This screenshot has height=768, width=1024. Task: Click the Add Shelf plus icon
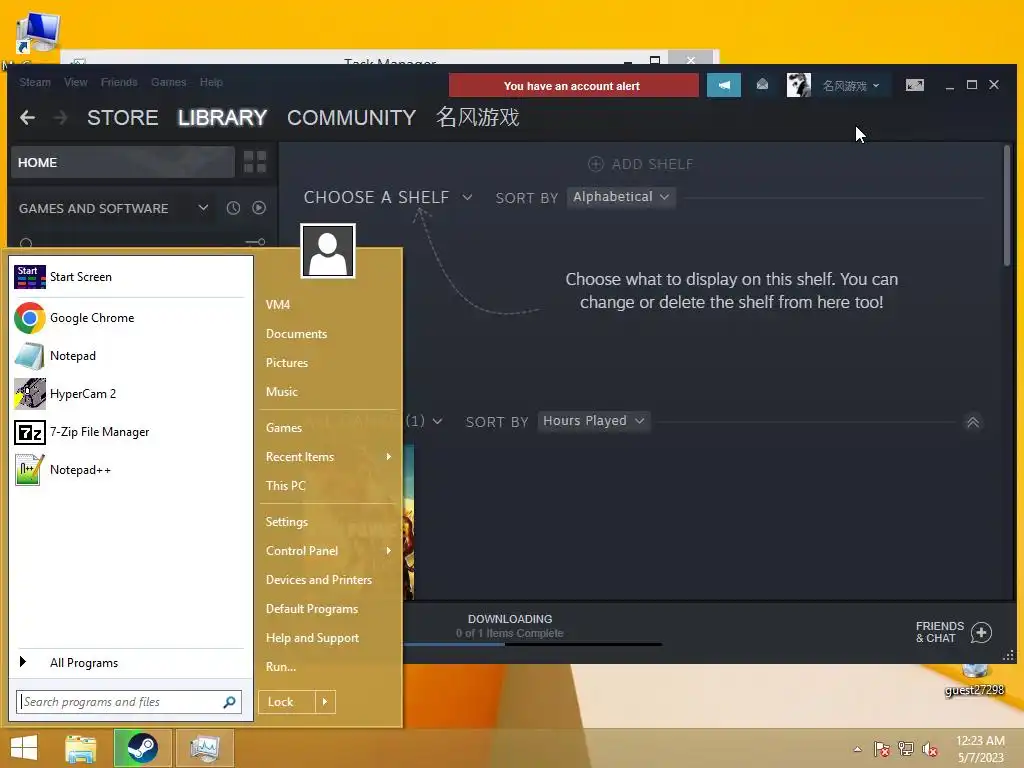[596, 164]
